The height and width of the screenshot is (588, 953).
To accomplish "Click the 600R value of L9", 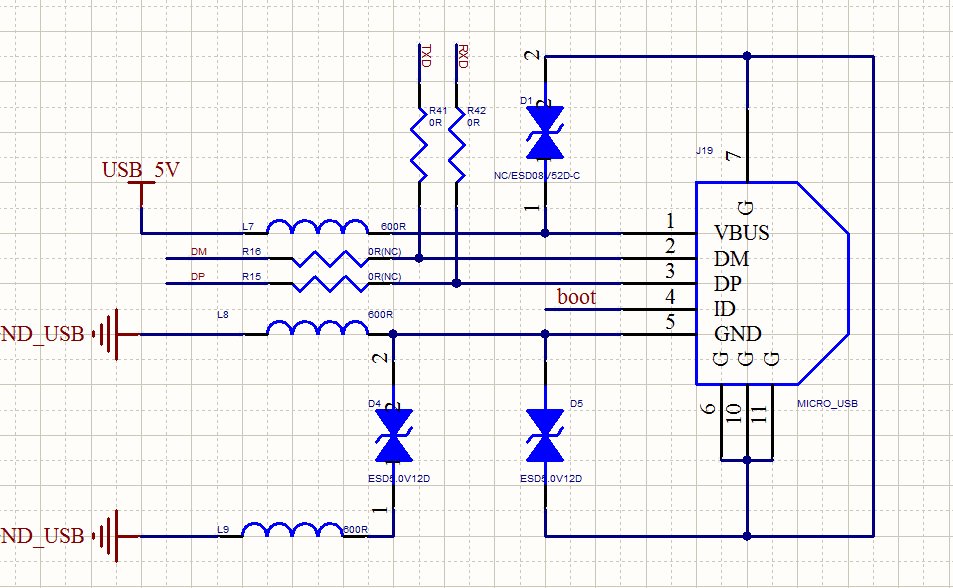I will [x=356, y=530].
